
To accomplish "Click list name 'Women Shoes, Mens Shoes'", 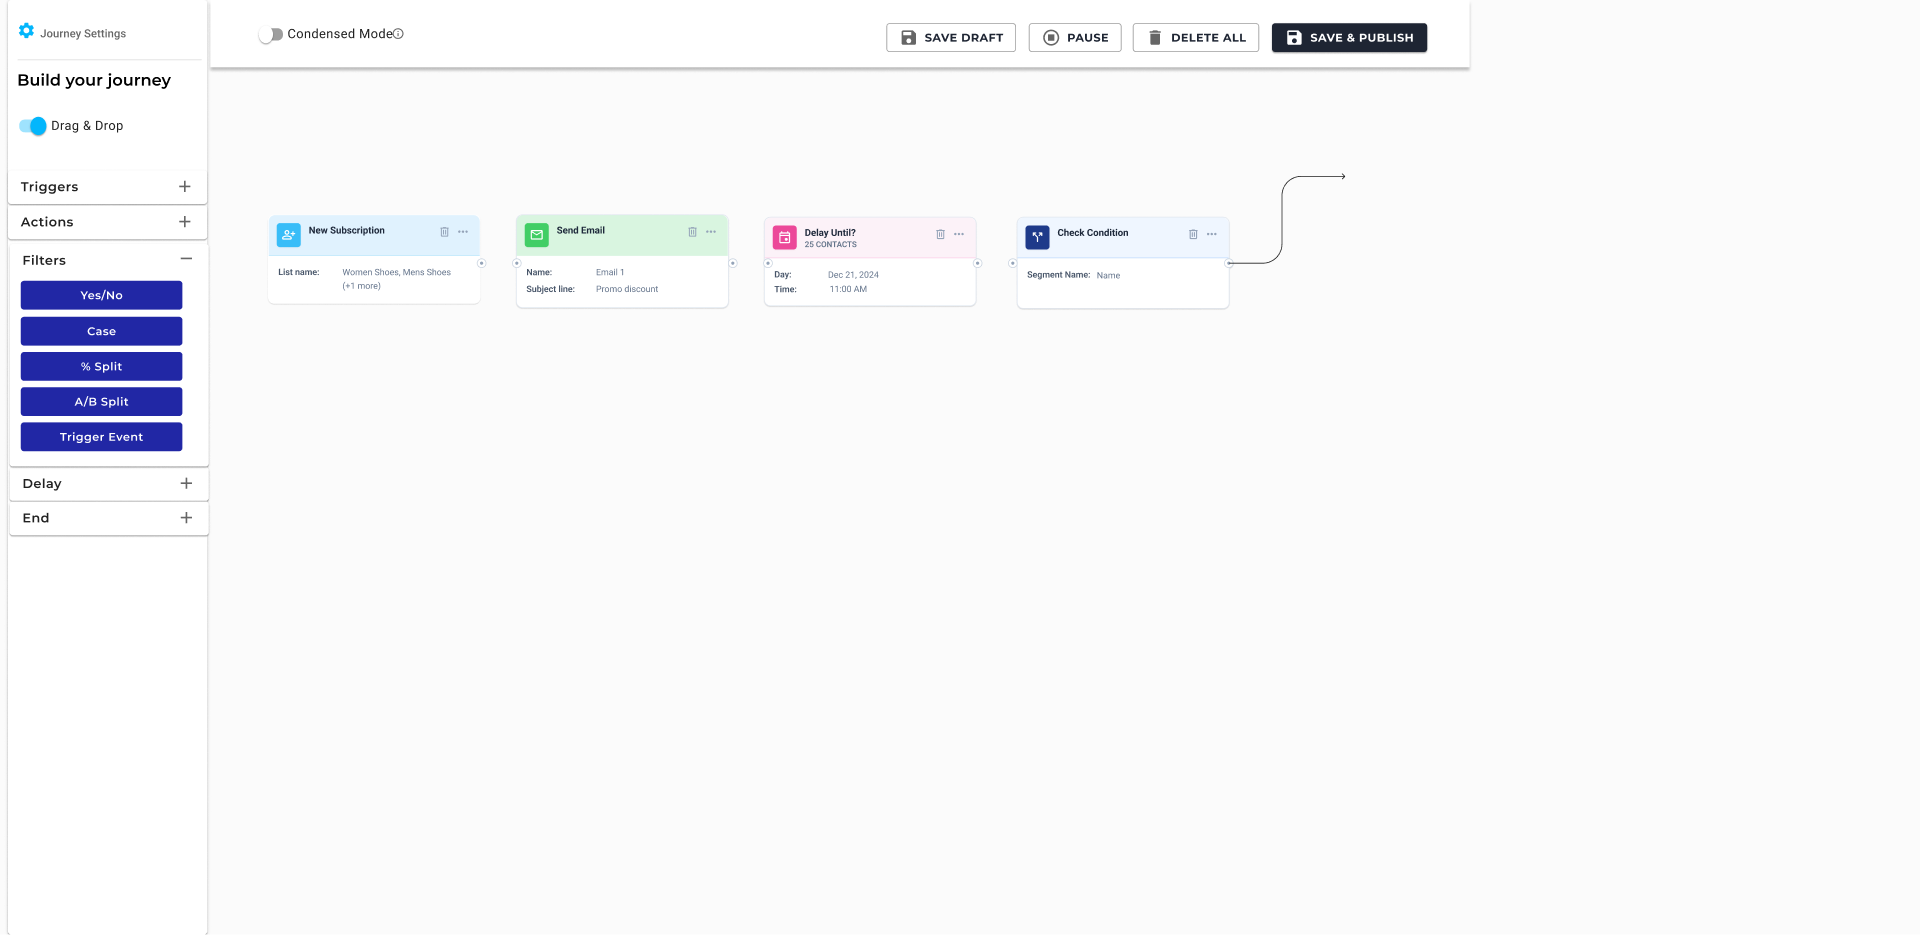I will click(396, 272).
